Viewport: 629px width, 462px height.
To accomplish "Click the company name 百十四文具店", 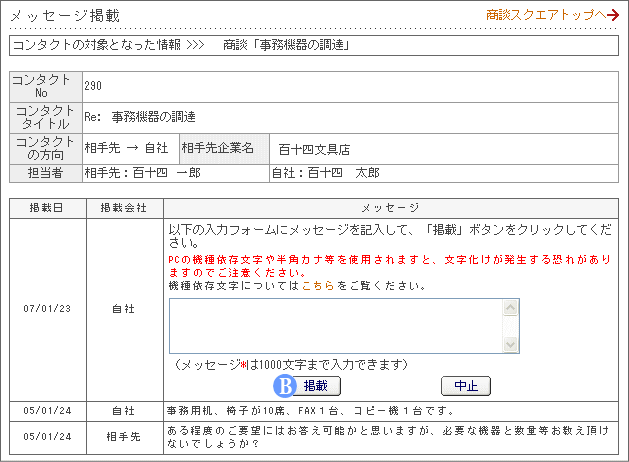I will pyautogui.click(x=314, y=149).
